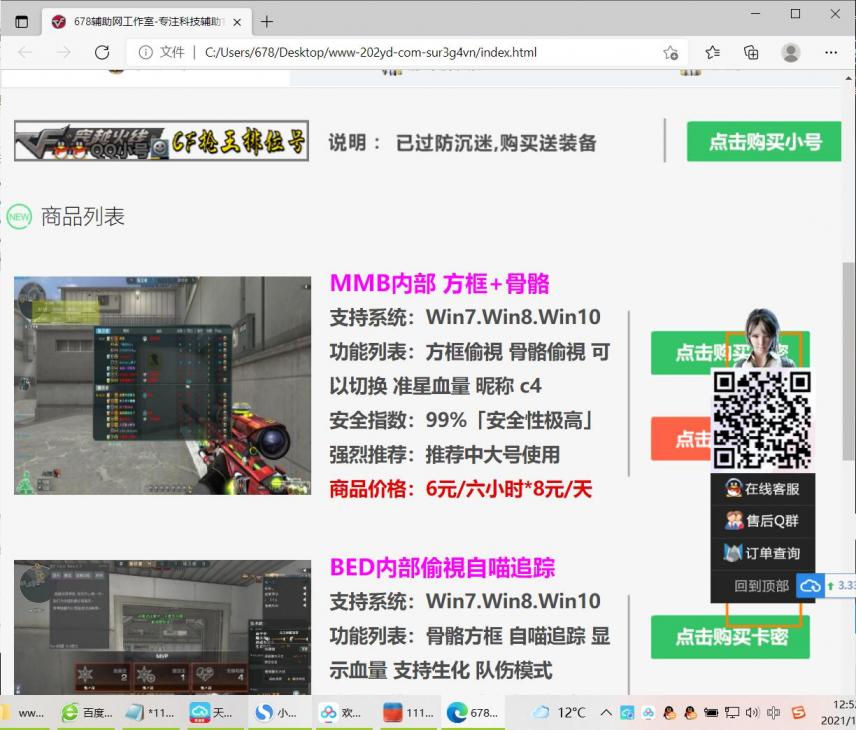Click the blue cloud upload icon near 回到顶部
The image size is (856, 730).
(809, 585)
